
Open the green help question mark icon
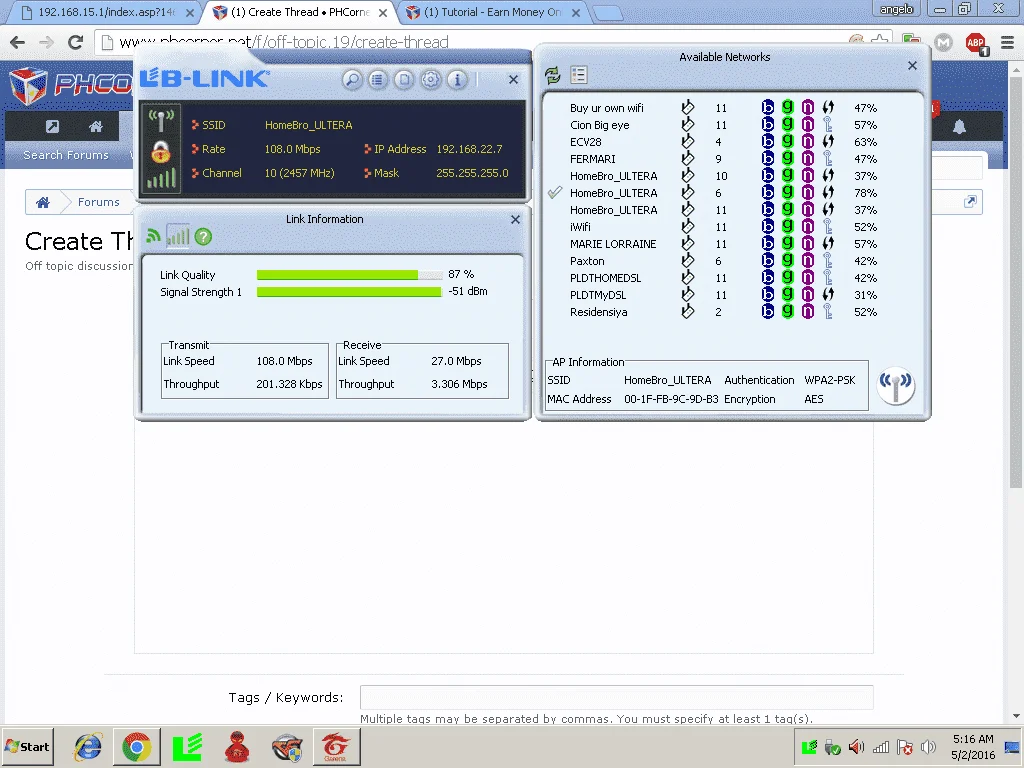pos(203,236)
